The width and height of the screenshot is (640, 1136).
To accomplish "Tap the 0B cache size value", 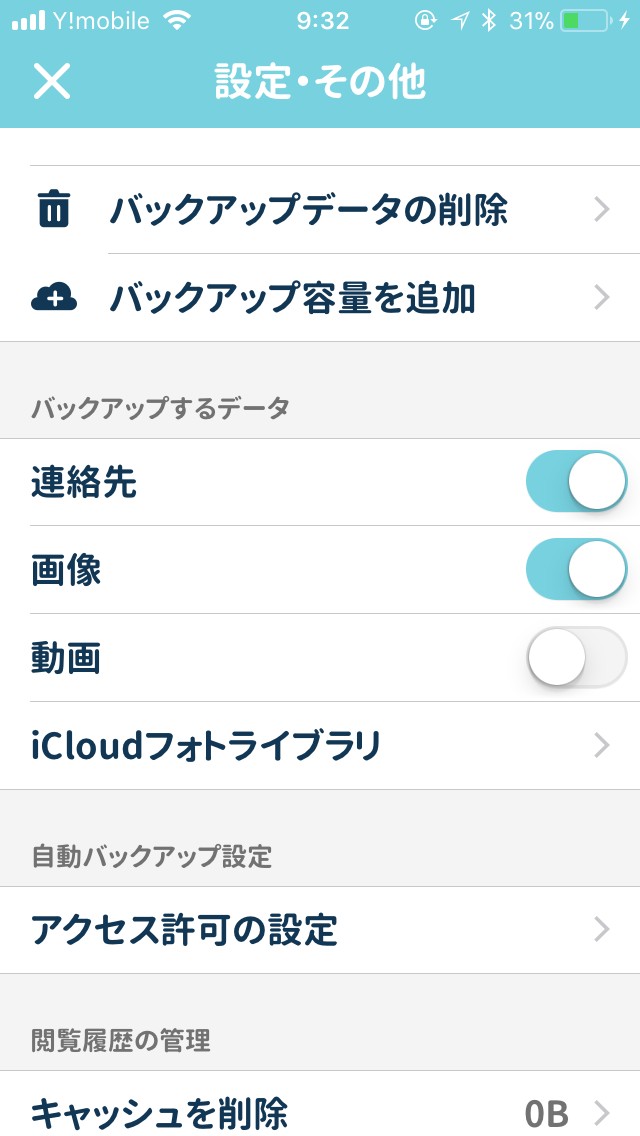I will click(x=546, y=1113).
